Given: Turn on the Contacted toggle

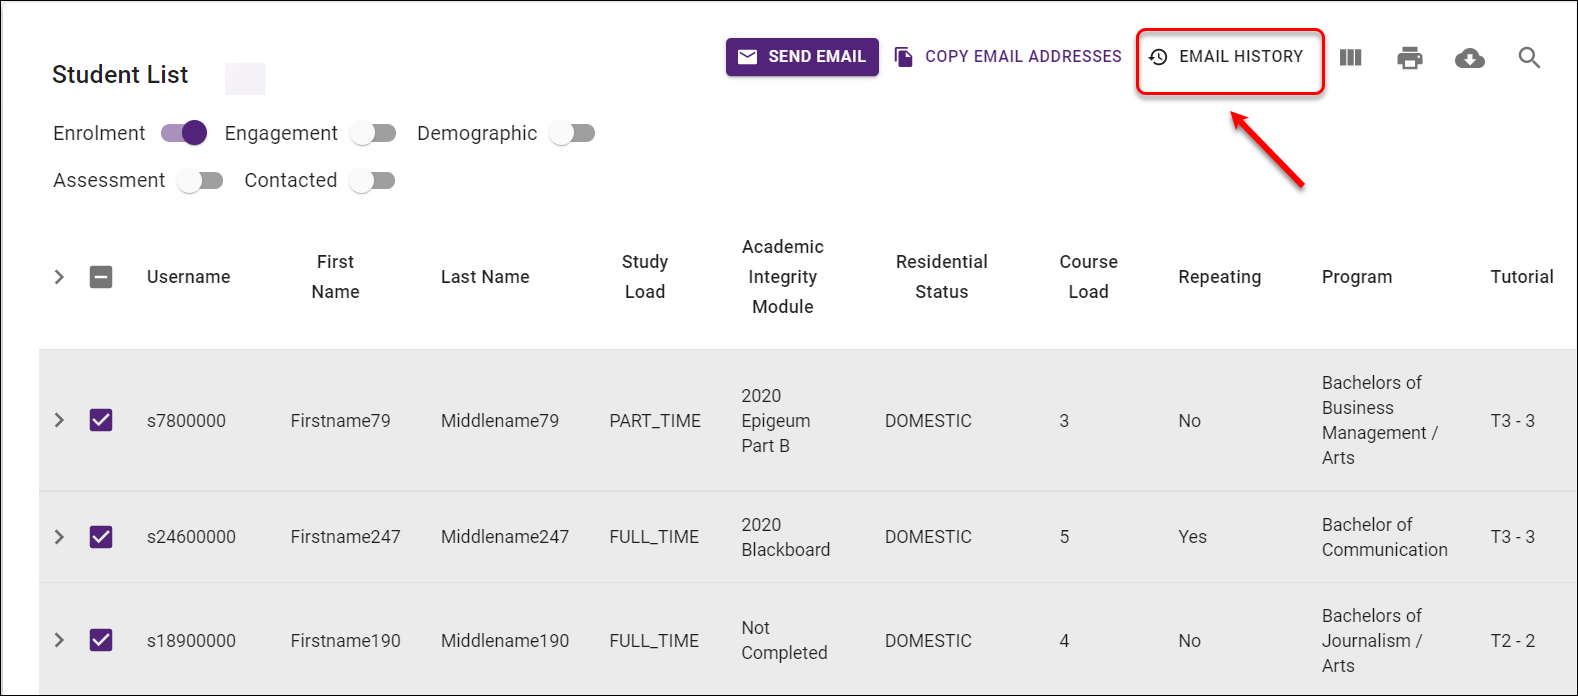Looking at the screenshot, I should [373, 180].
